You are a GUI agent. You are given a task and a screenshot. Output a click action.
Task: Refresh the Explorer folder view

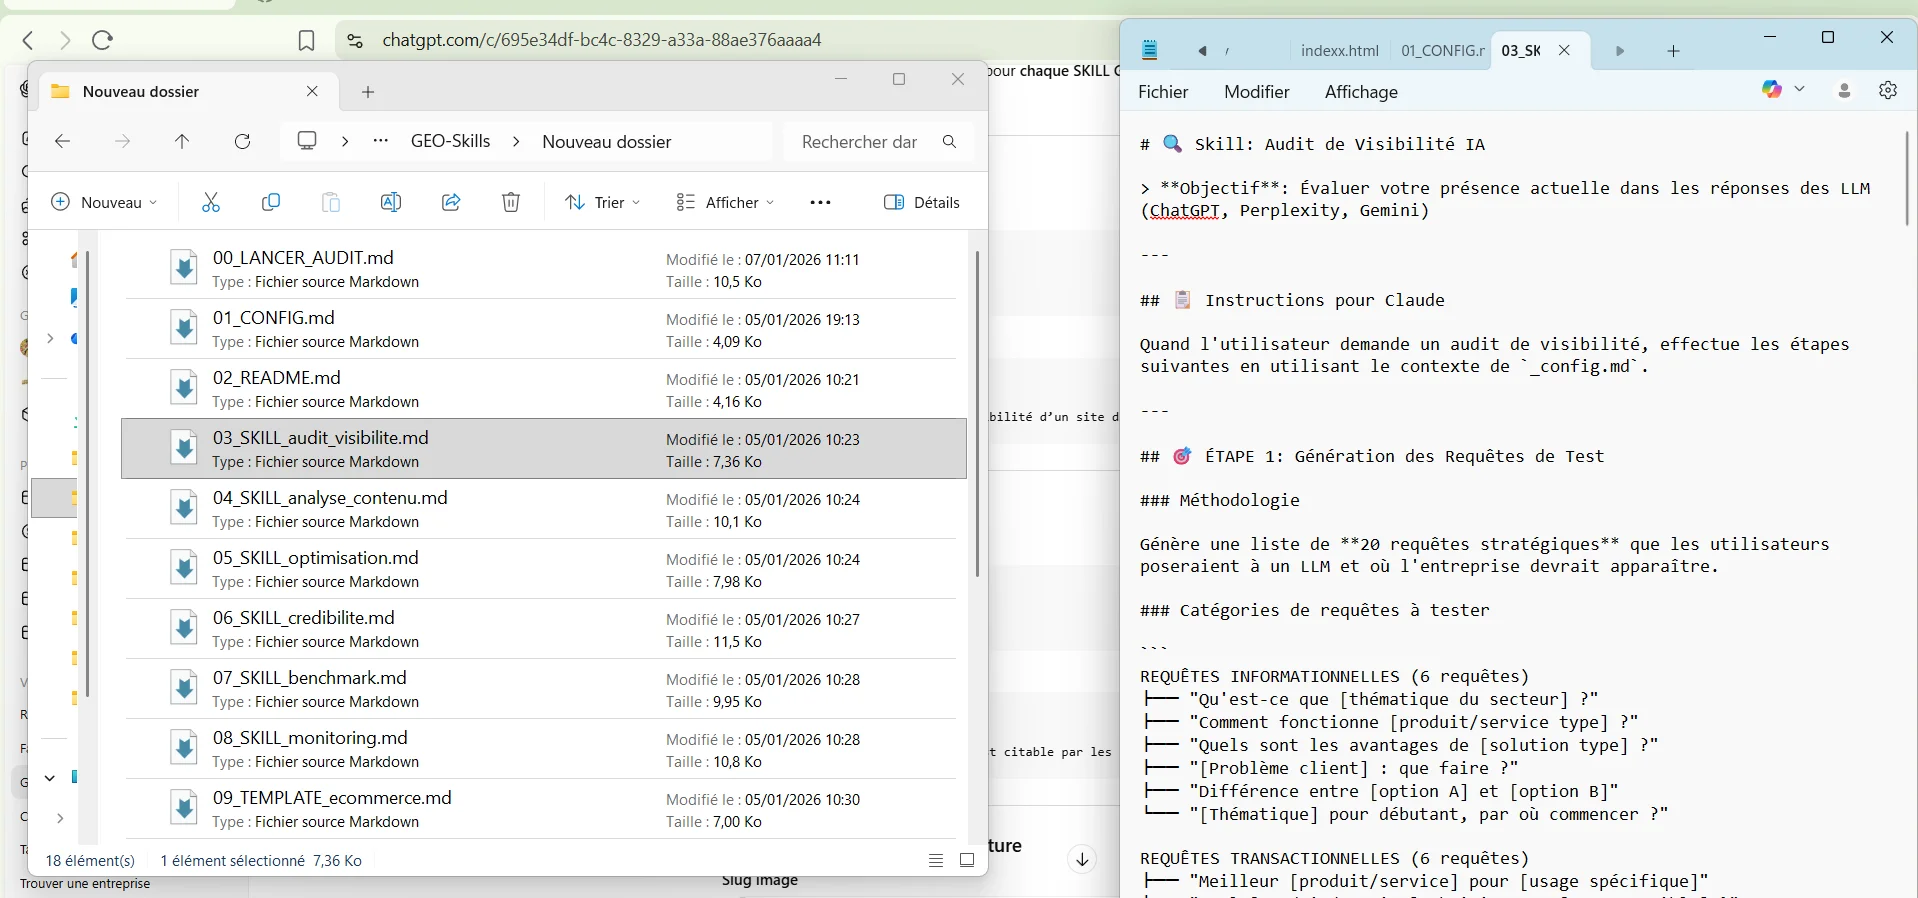coord(242,142)
